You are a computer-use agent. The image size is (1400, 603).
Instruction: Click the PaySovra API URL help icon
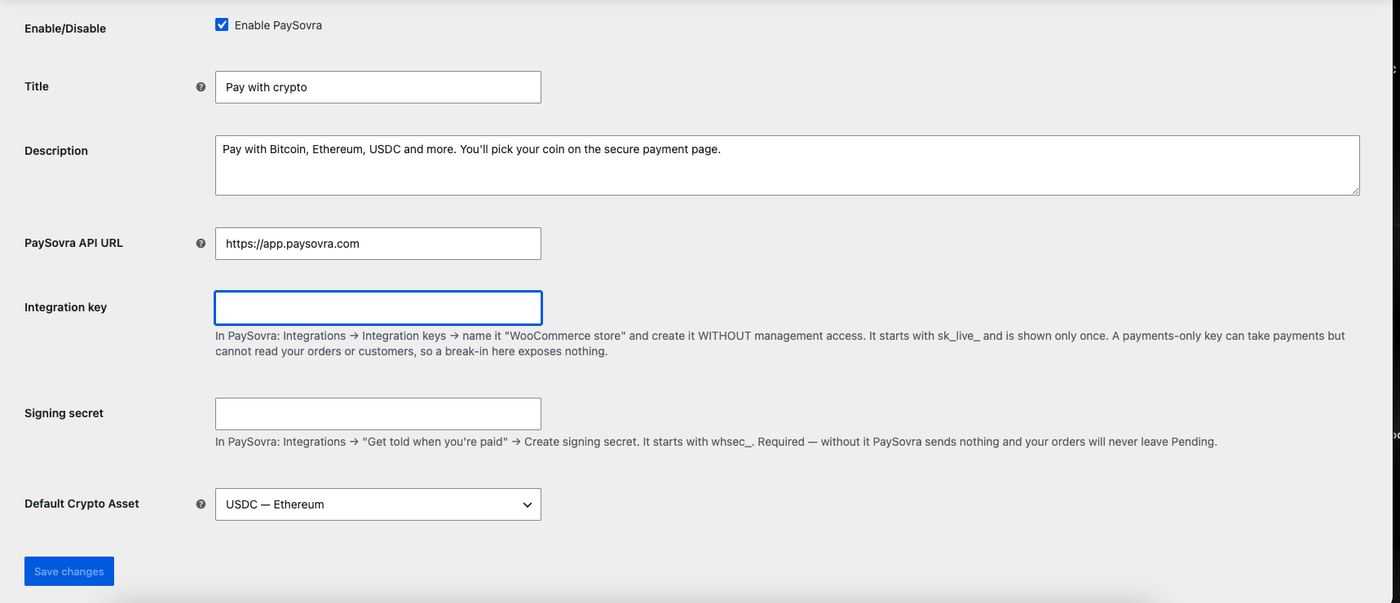(201, 243)
